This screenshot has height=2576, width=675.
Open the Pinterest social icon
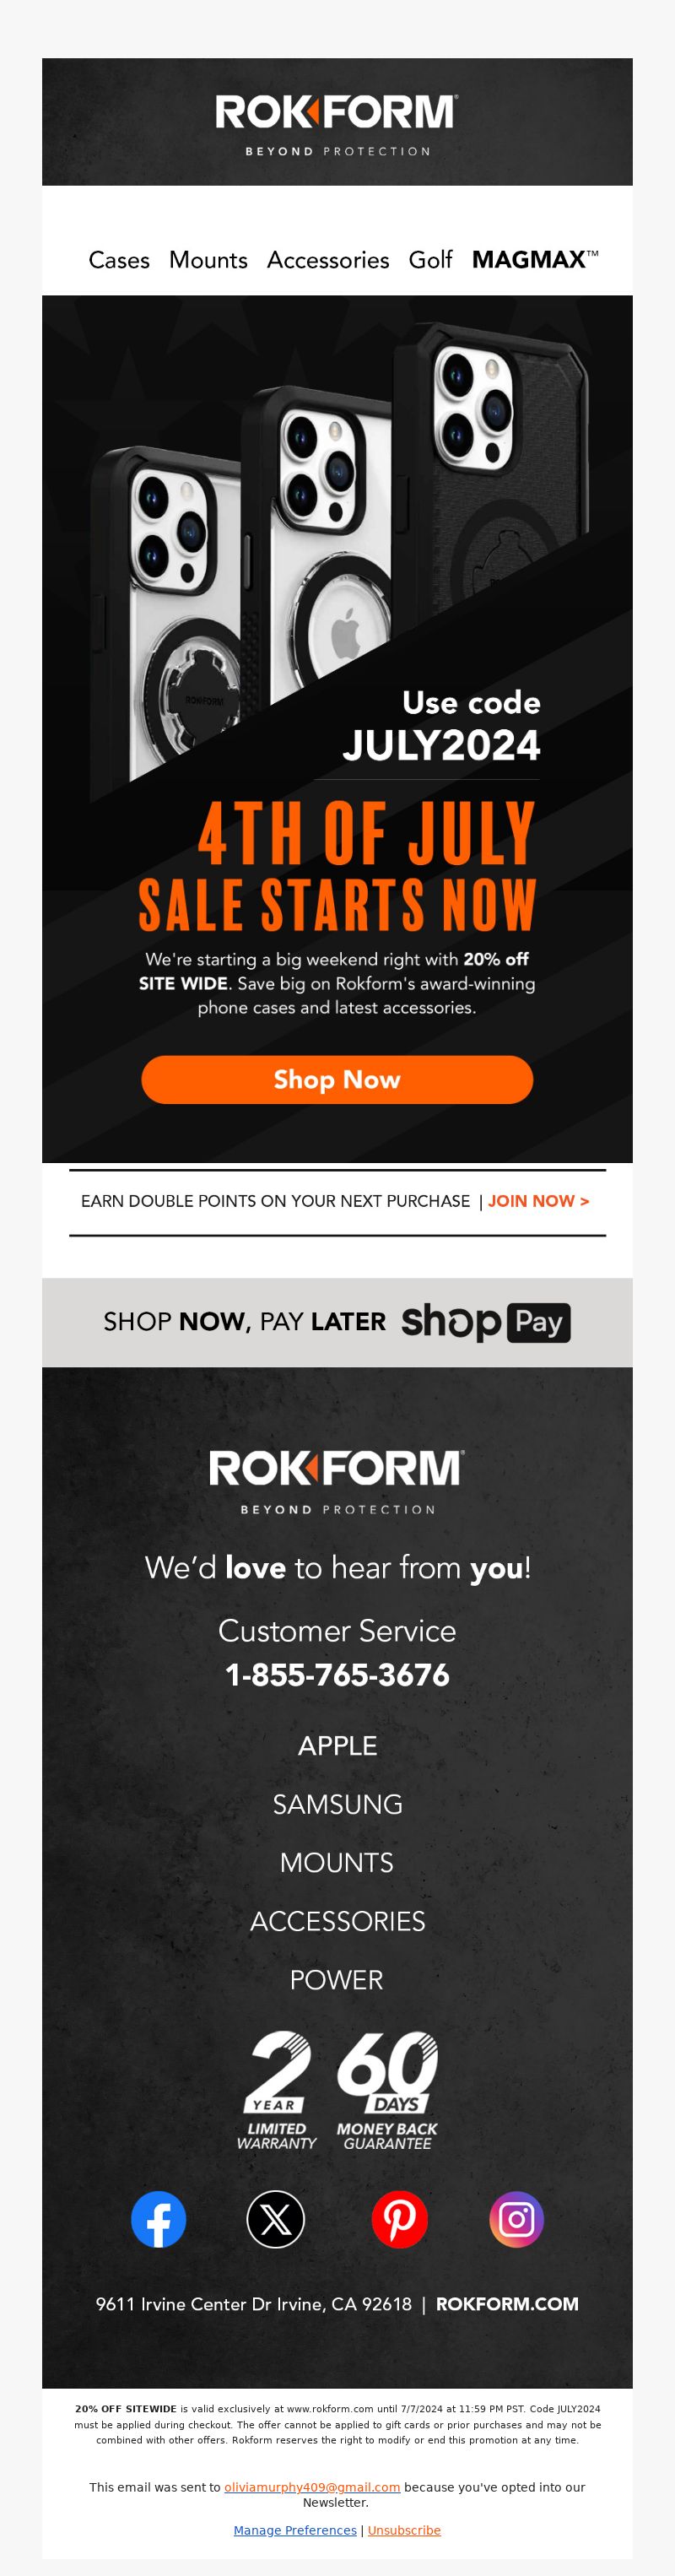[400, 2219]
